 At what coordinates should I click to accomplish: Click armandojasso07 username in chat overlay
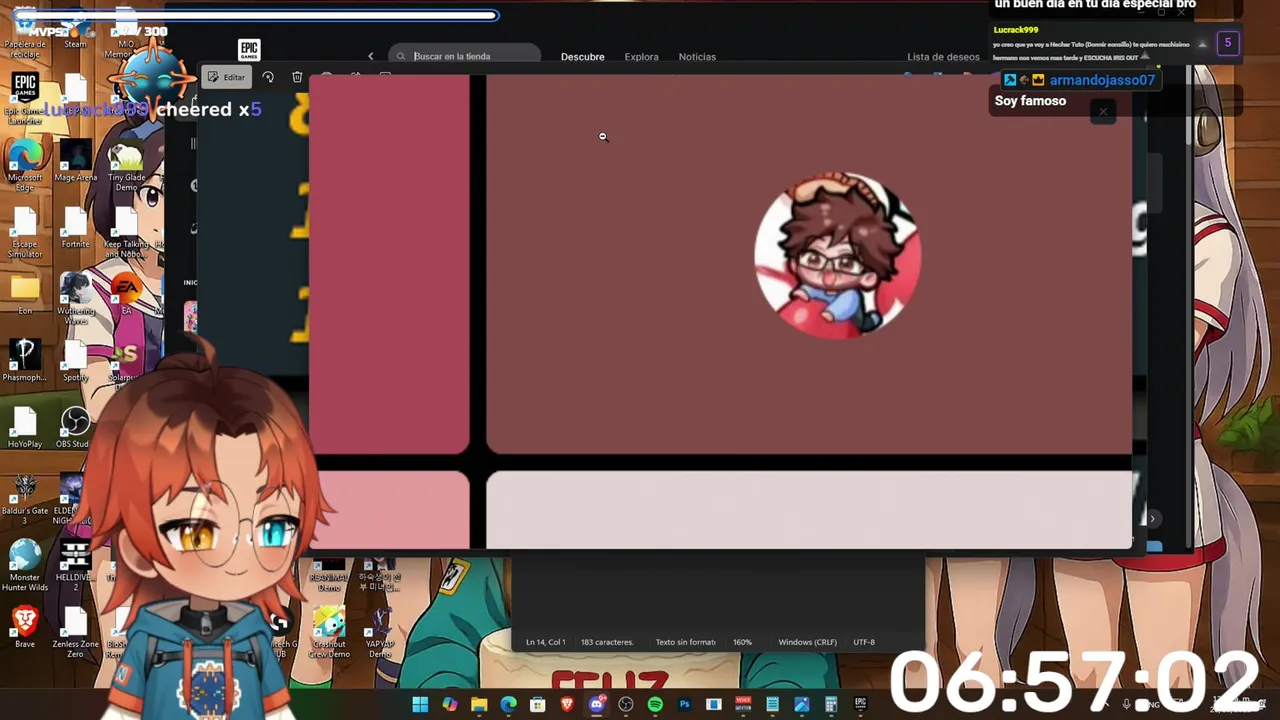(x=1102, y=80)
